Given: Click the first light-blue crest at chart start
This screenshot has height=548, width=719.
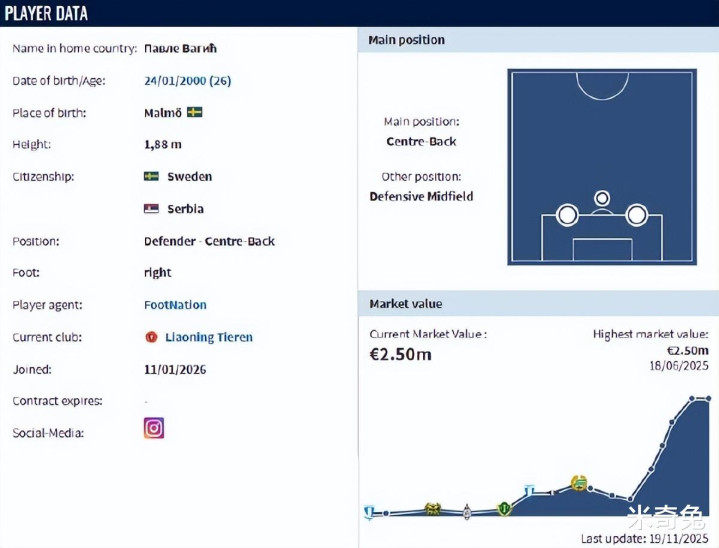Looking at the screenshot, I should (369, 512).
